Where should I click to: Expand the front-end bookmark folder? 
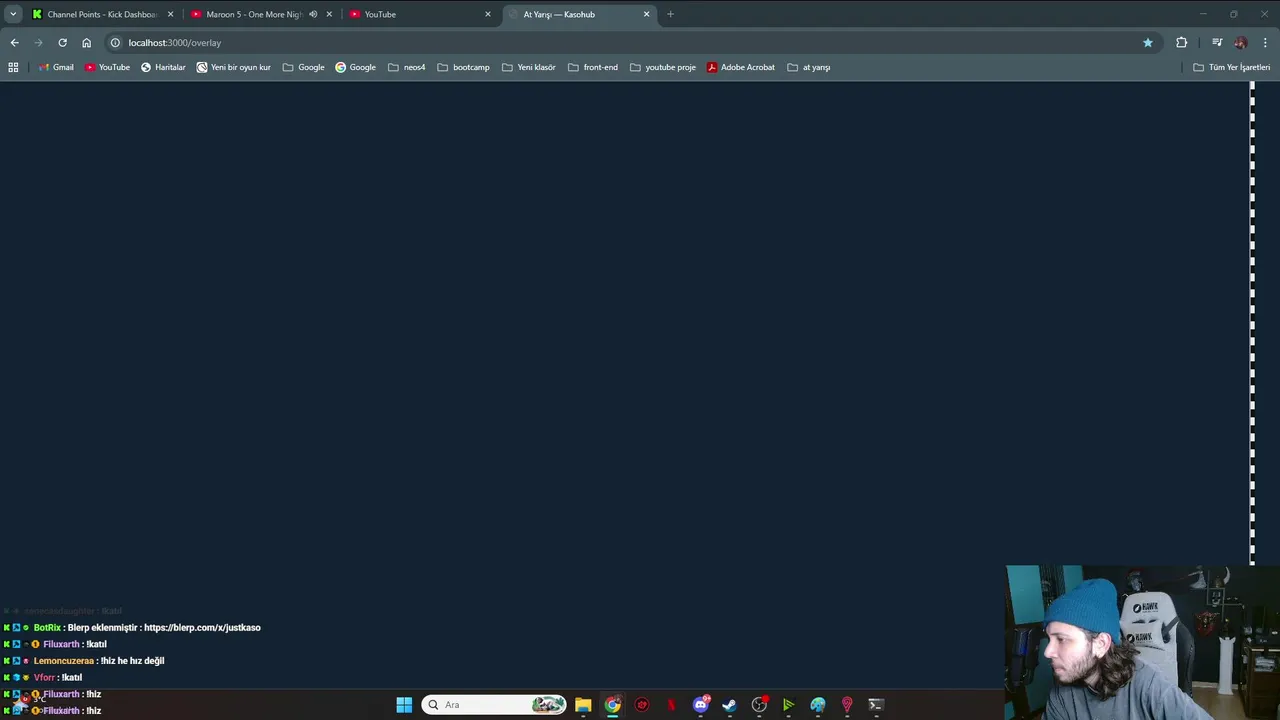[x=593, y=67]
